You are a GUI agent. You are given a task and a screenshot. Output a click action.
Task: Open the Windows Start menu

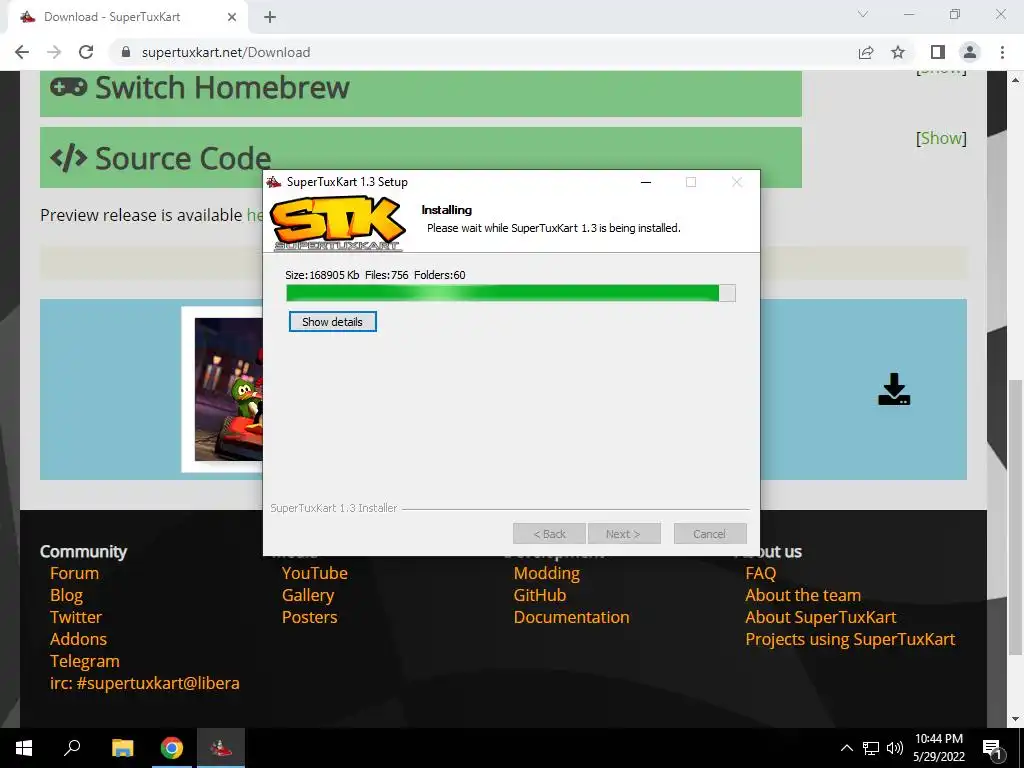click(x=24, y=748)
